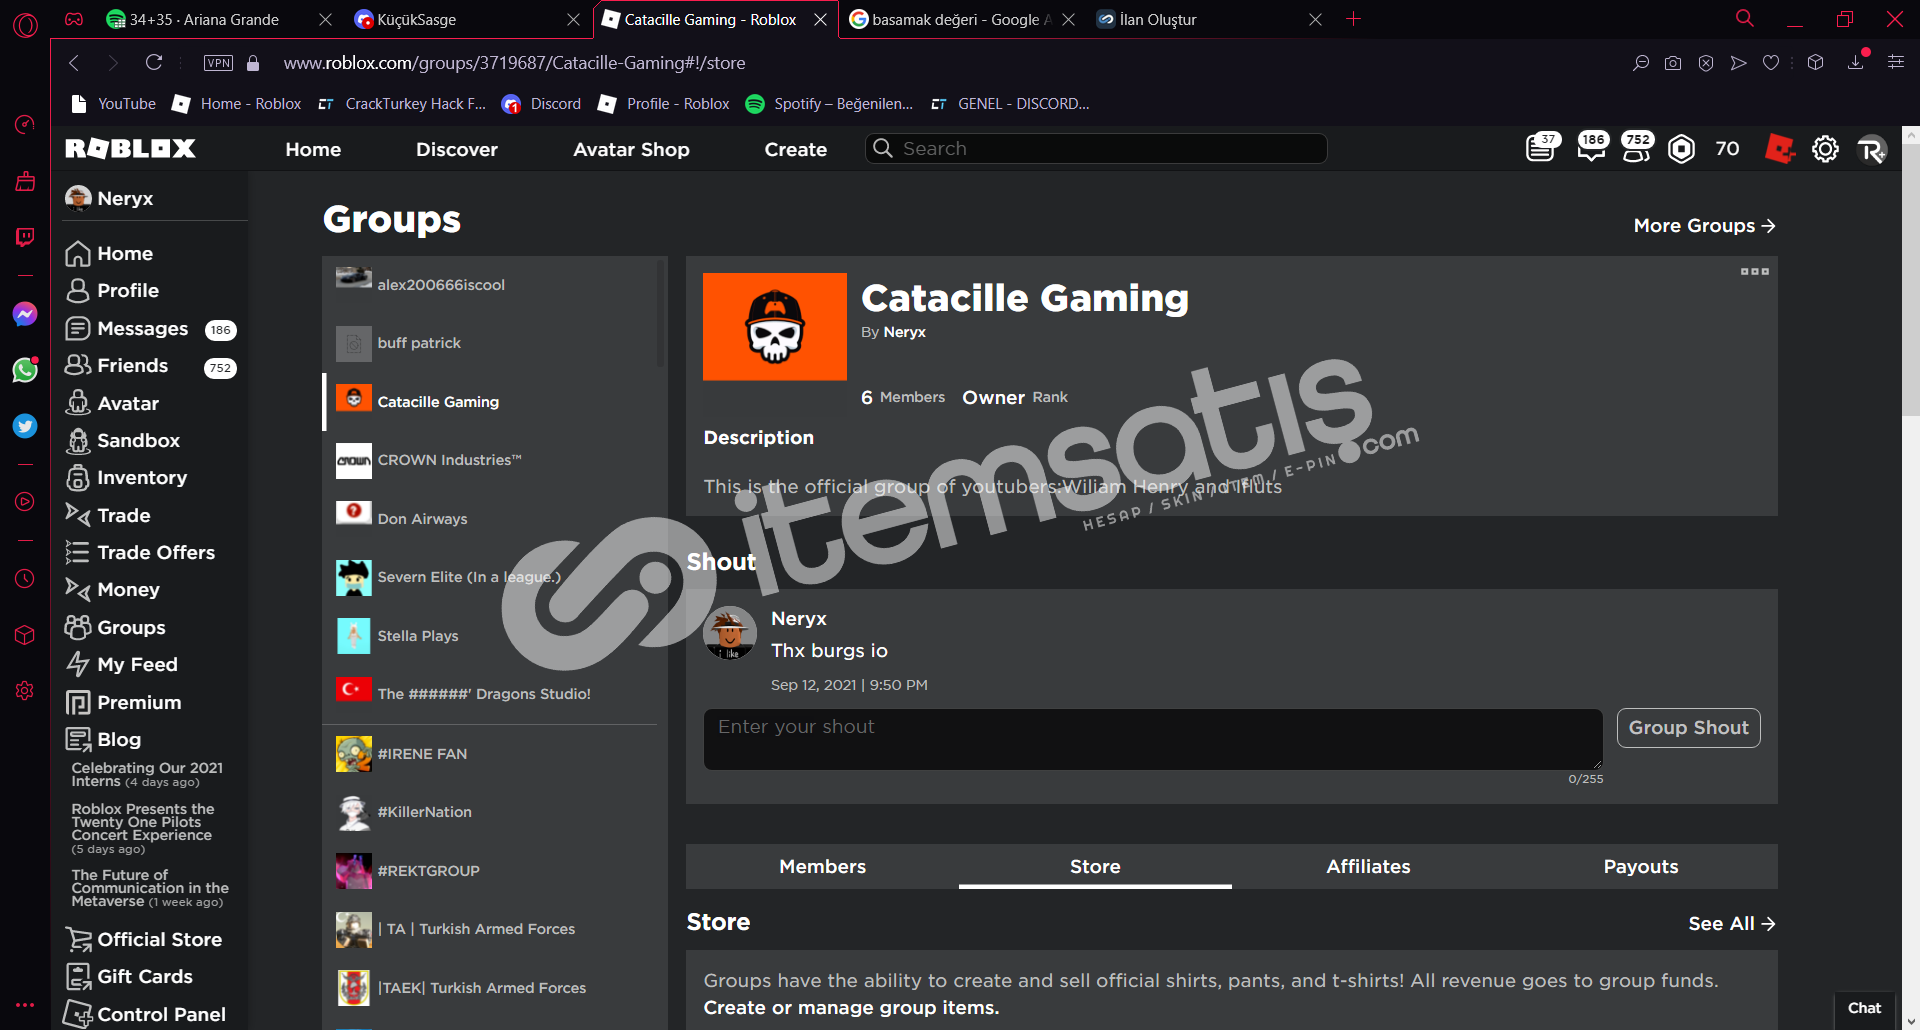1920x1030 pixels.
Task: Click Create in the top navigation
Action: pyautogui.click(x=796, y=149)
